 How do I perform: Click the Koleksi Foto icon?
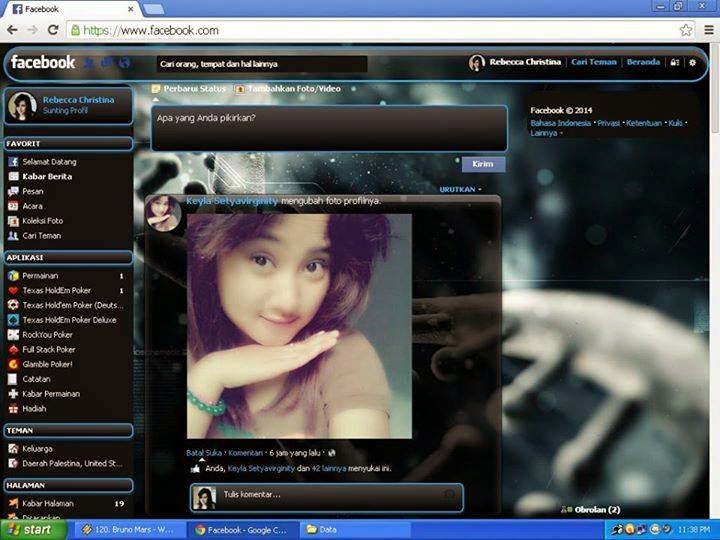tap(13, 221)
